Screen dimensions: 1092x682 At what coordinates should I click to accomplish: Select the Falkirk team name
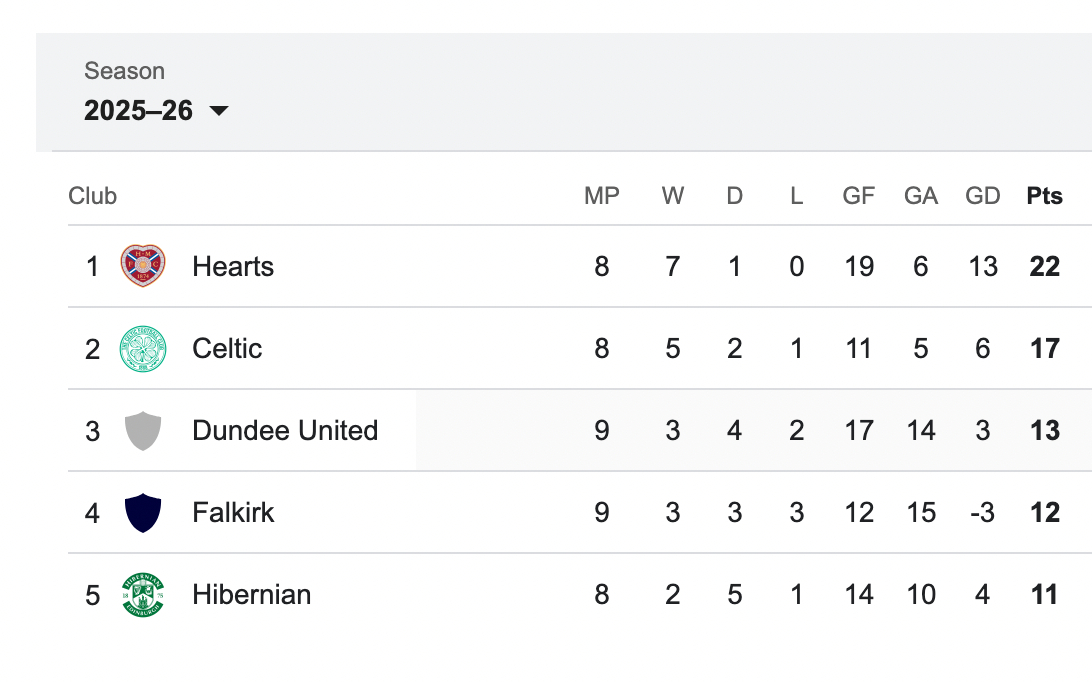pyautogui.click(x=233, y=513)
